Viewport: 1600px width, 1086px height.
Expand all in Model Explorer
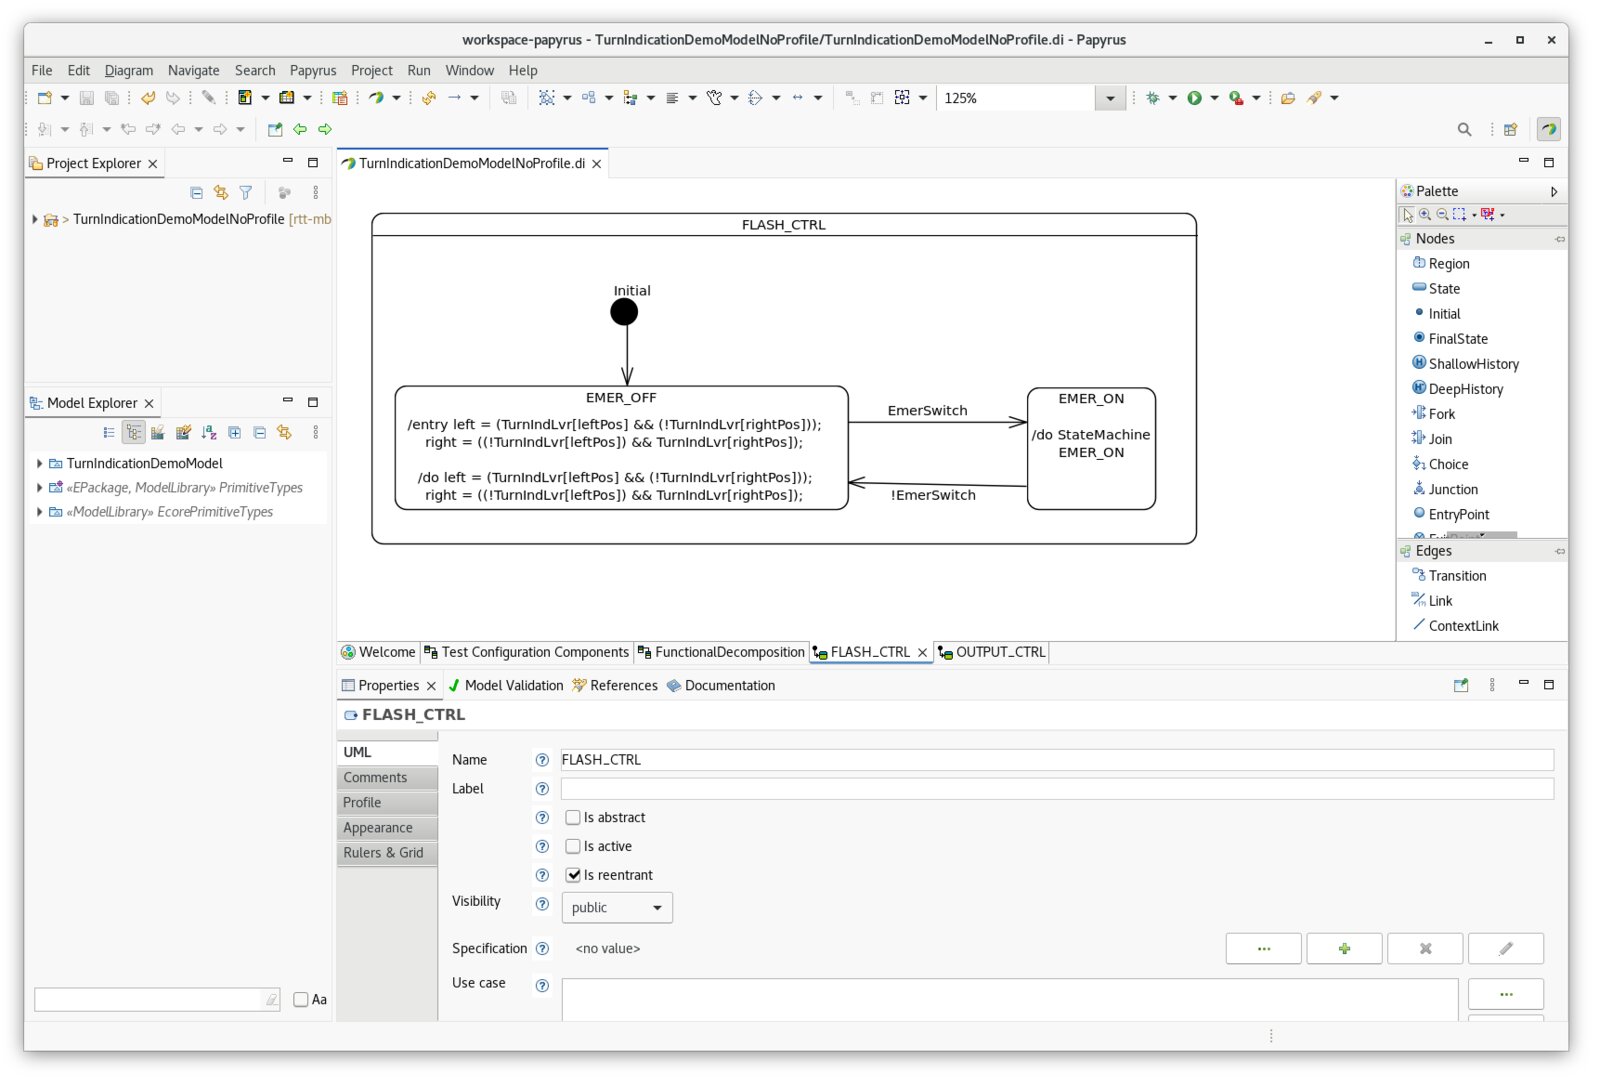pyautogui.click(x=234, y=432)
